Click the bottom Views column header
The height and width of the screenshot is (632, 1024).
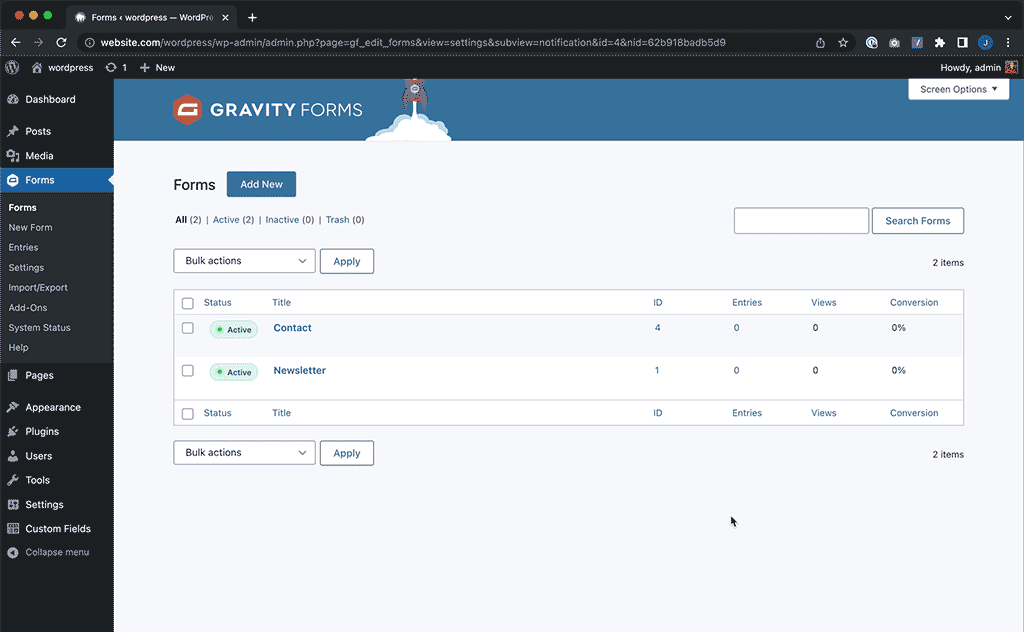coord(824,413)
